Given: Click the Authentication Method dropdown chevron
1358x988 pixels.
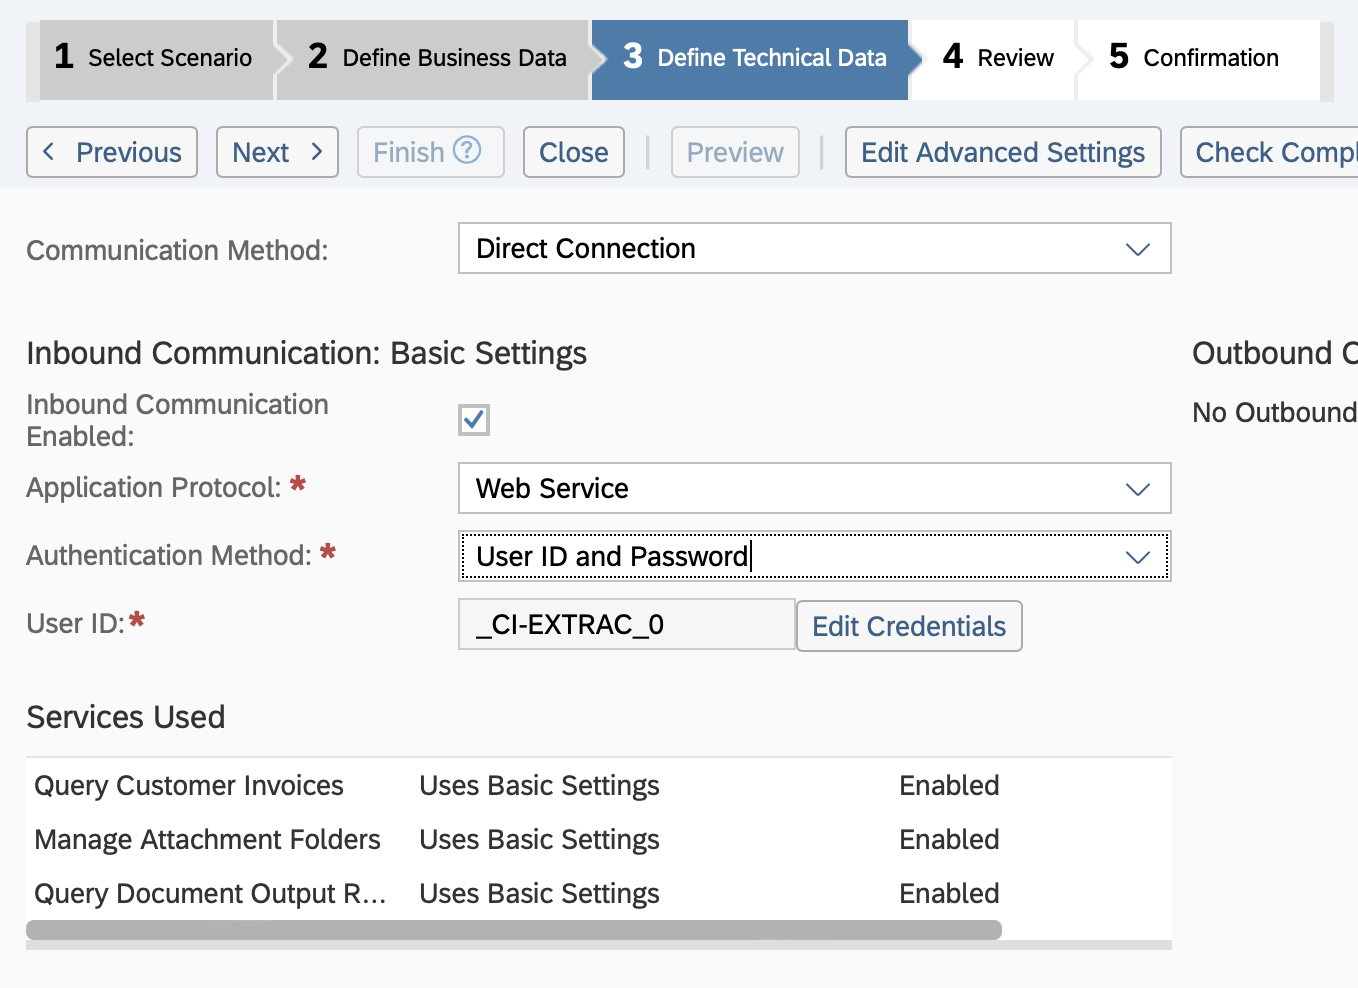Looking at the screenshot, I should [x=1137, y=557].
